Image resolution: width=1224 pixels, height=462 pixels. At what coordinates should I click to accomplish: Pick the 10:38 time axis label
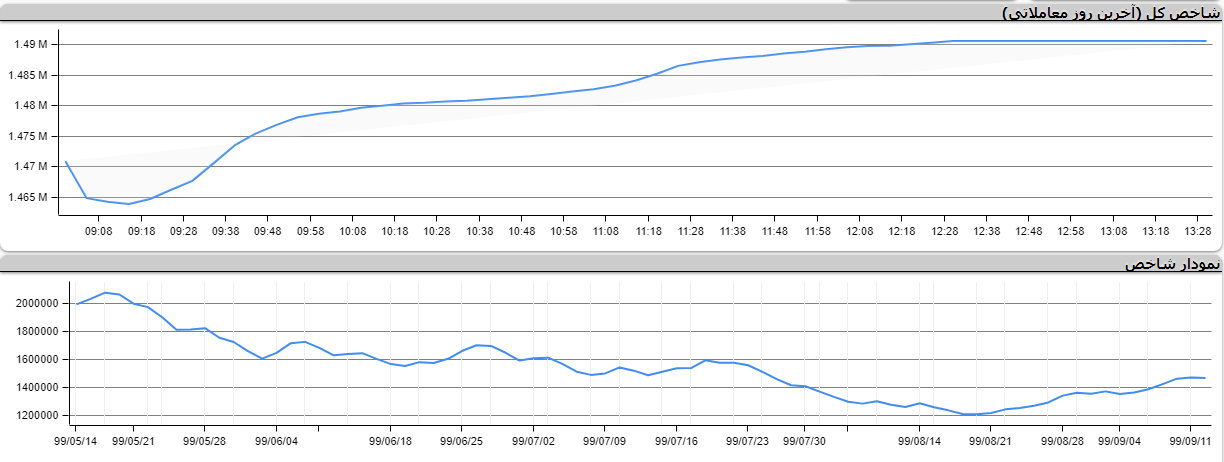click(479, 231)
